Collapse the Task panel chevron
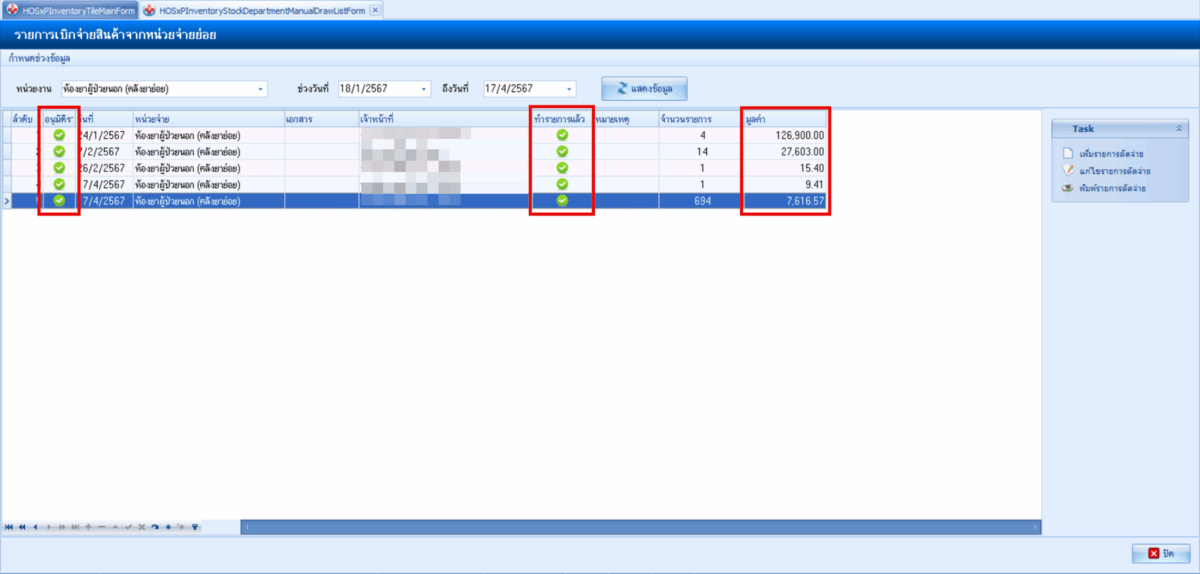This screenshot has width=1200, height=574. 1178,129
